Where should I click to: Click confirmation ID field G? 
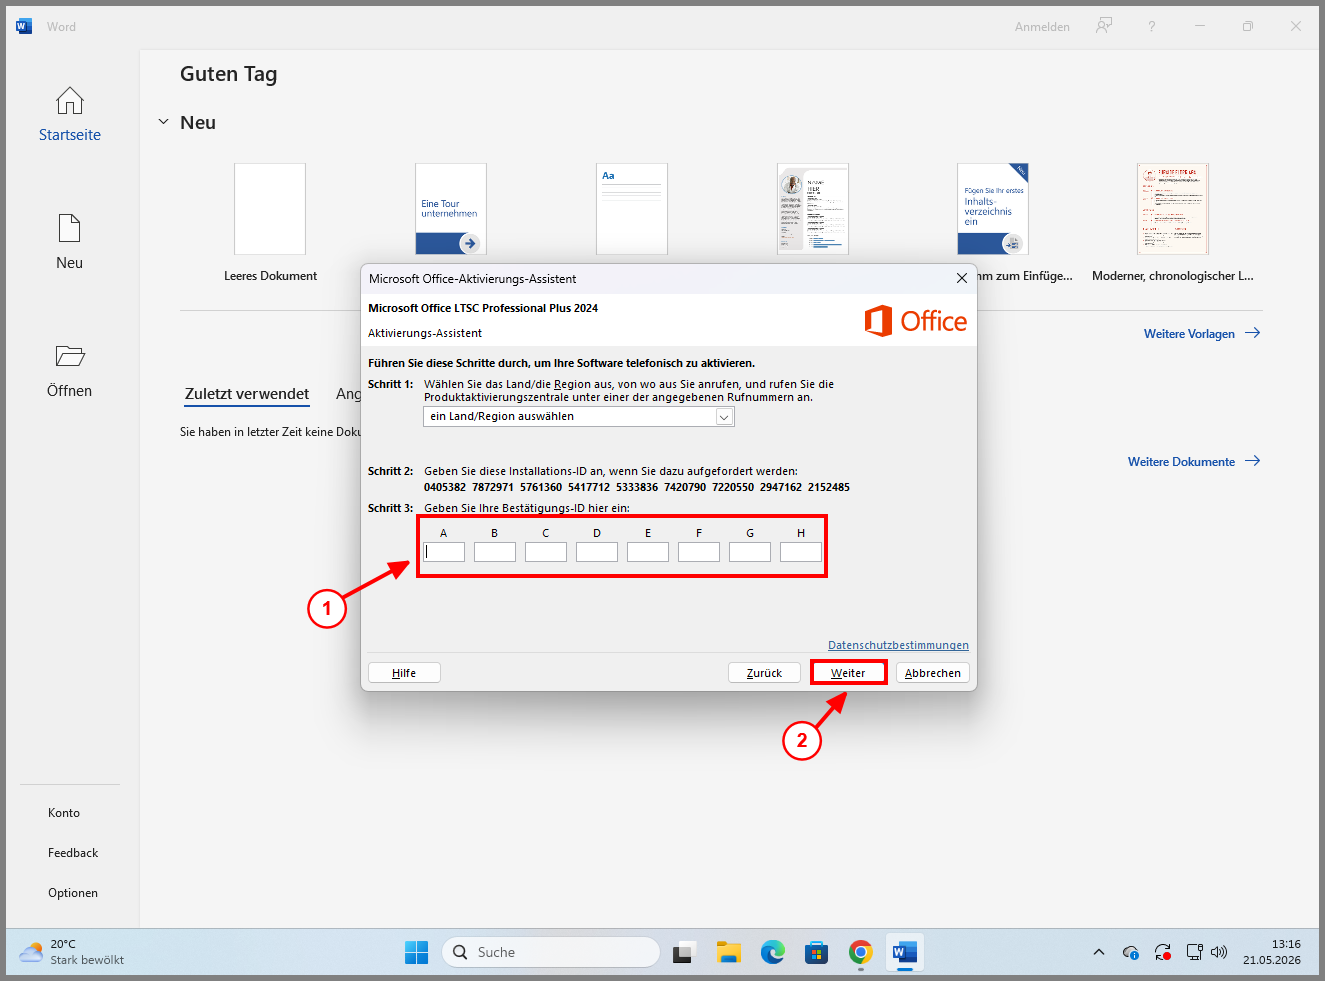click(750, 552)
